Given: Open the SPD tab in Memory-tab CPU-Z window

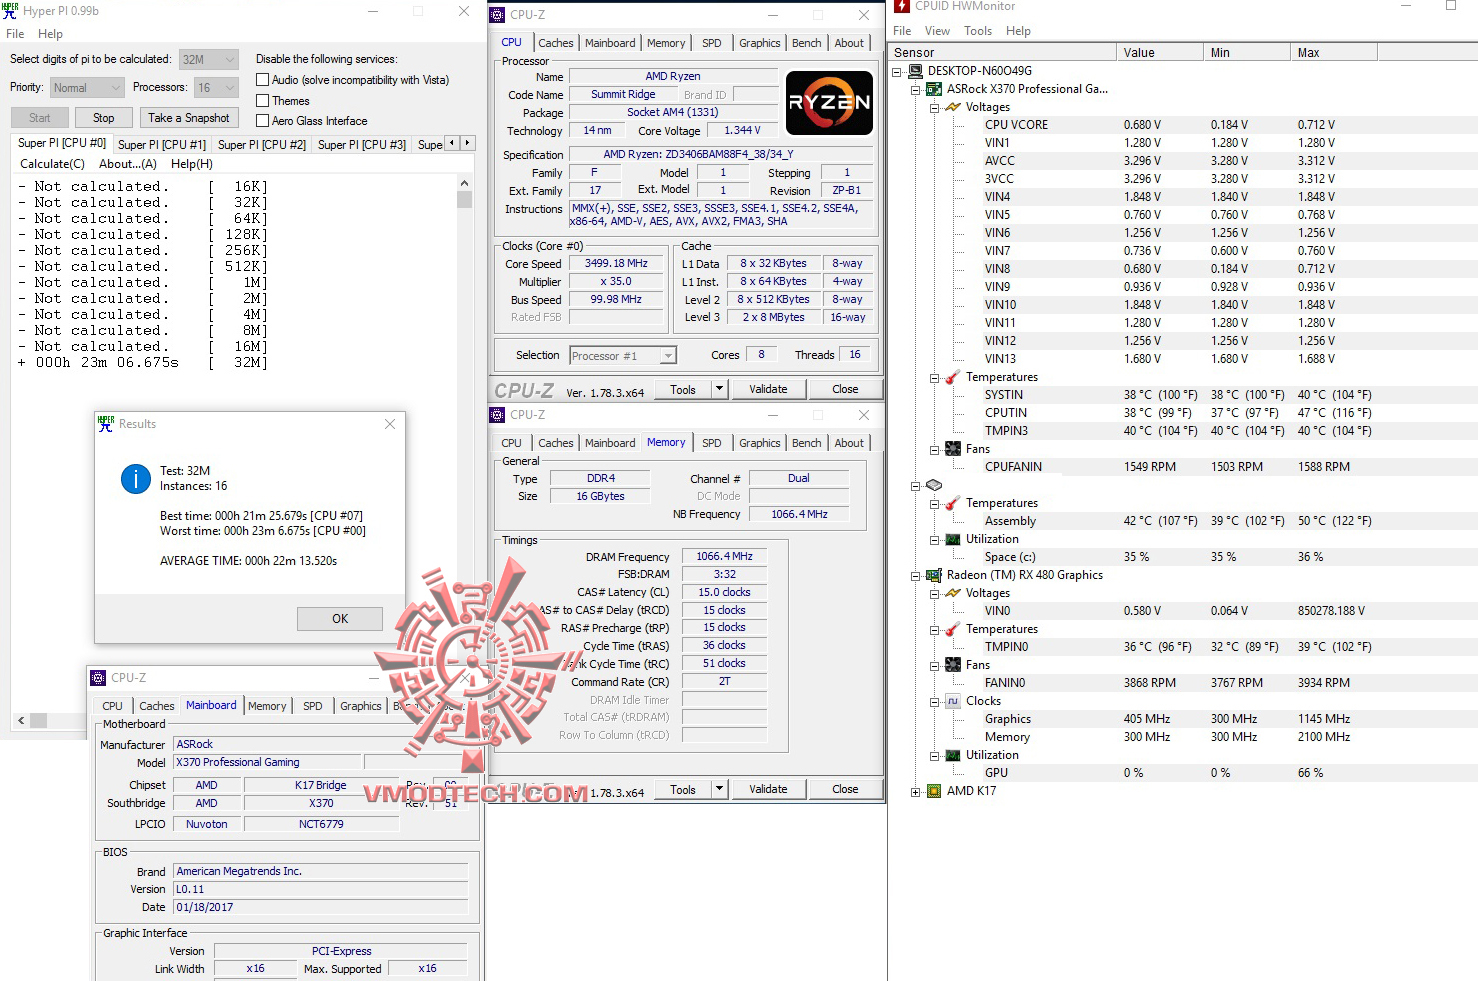Looking at the screenshot, I should click(x=712, y=443).
